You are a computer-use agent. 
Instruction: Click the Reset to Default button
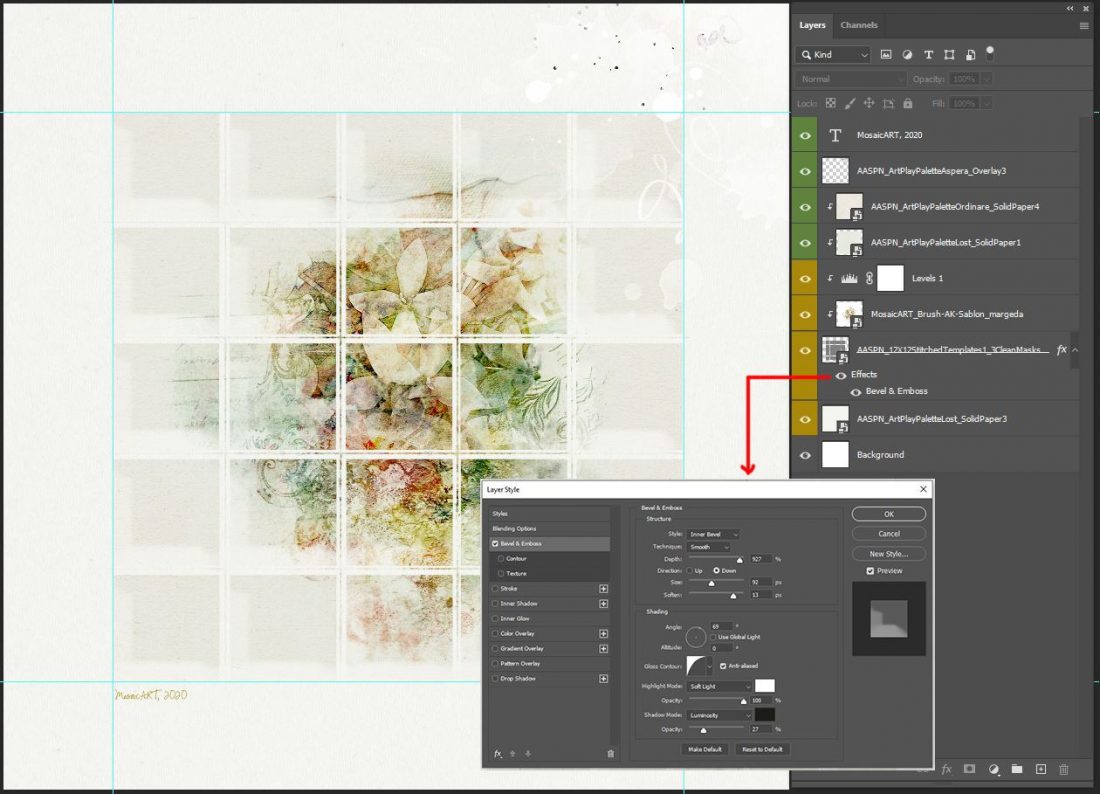coord(762,749)
